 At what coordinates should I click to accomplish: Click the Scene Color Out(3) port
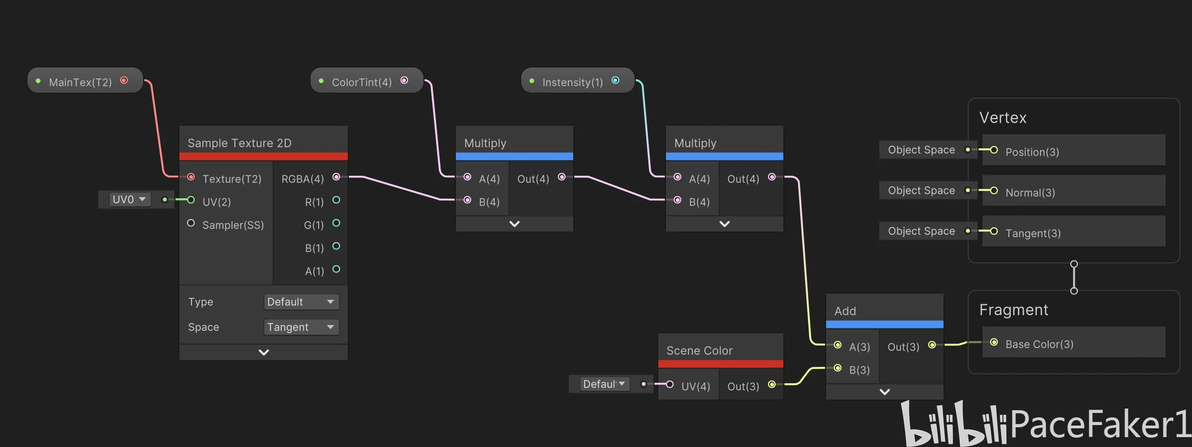[772, 385]
